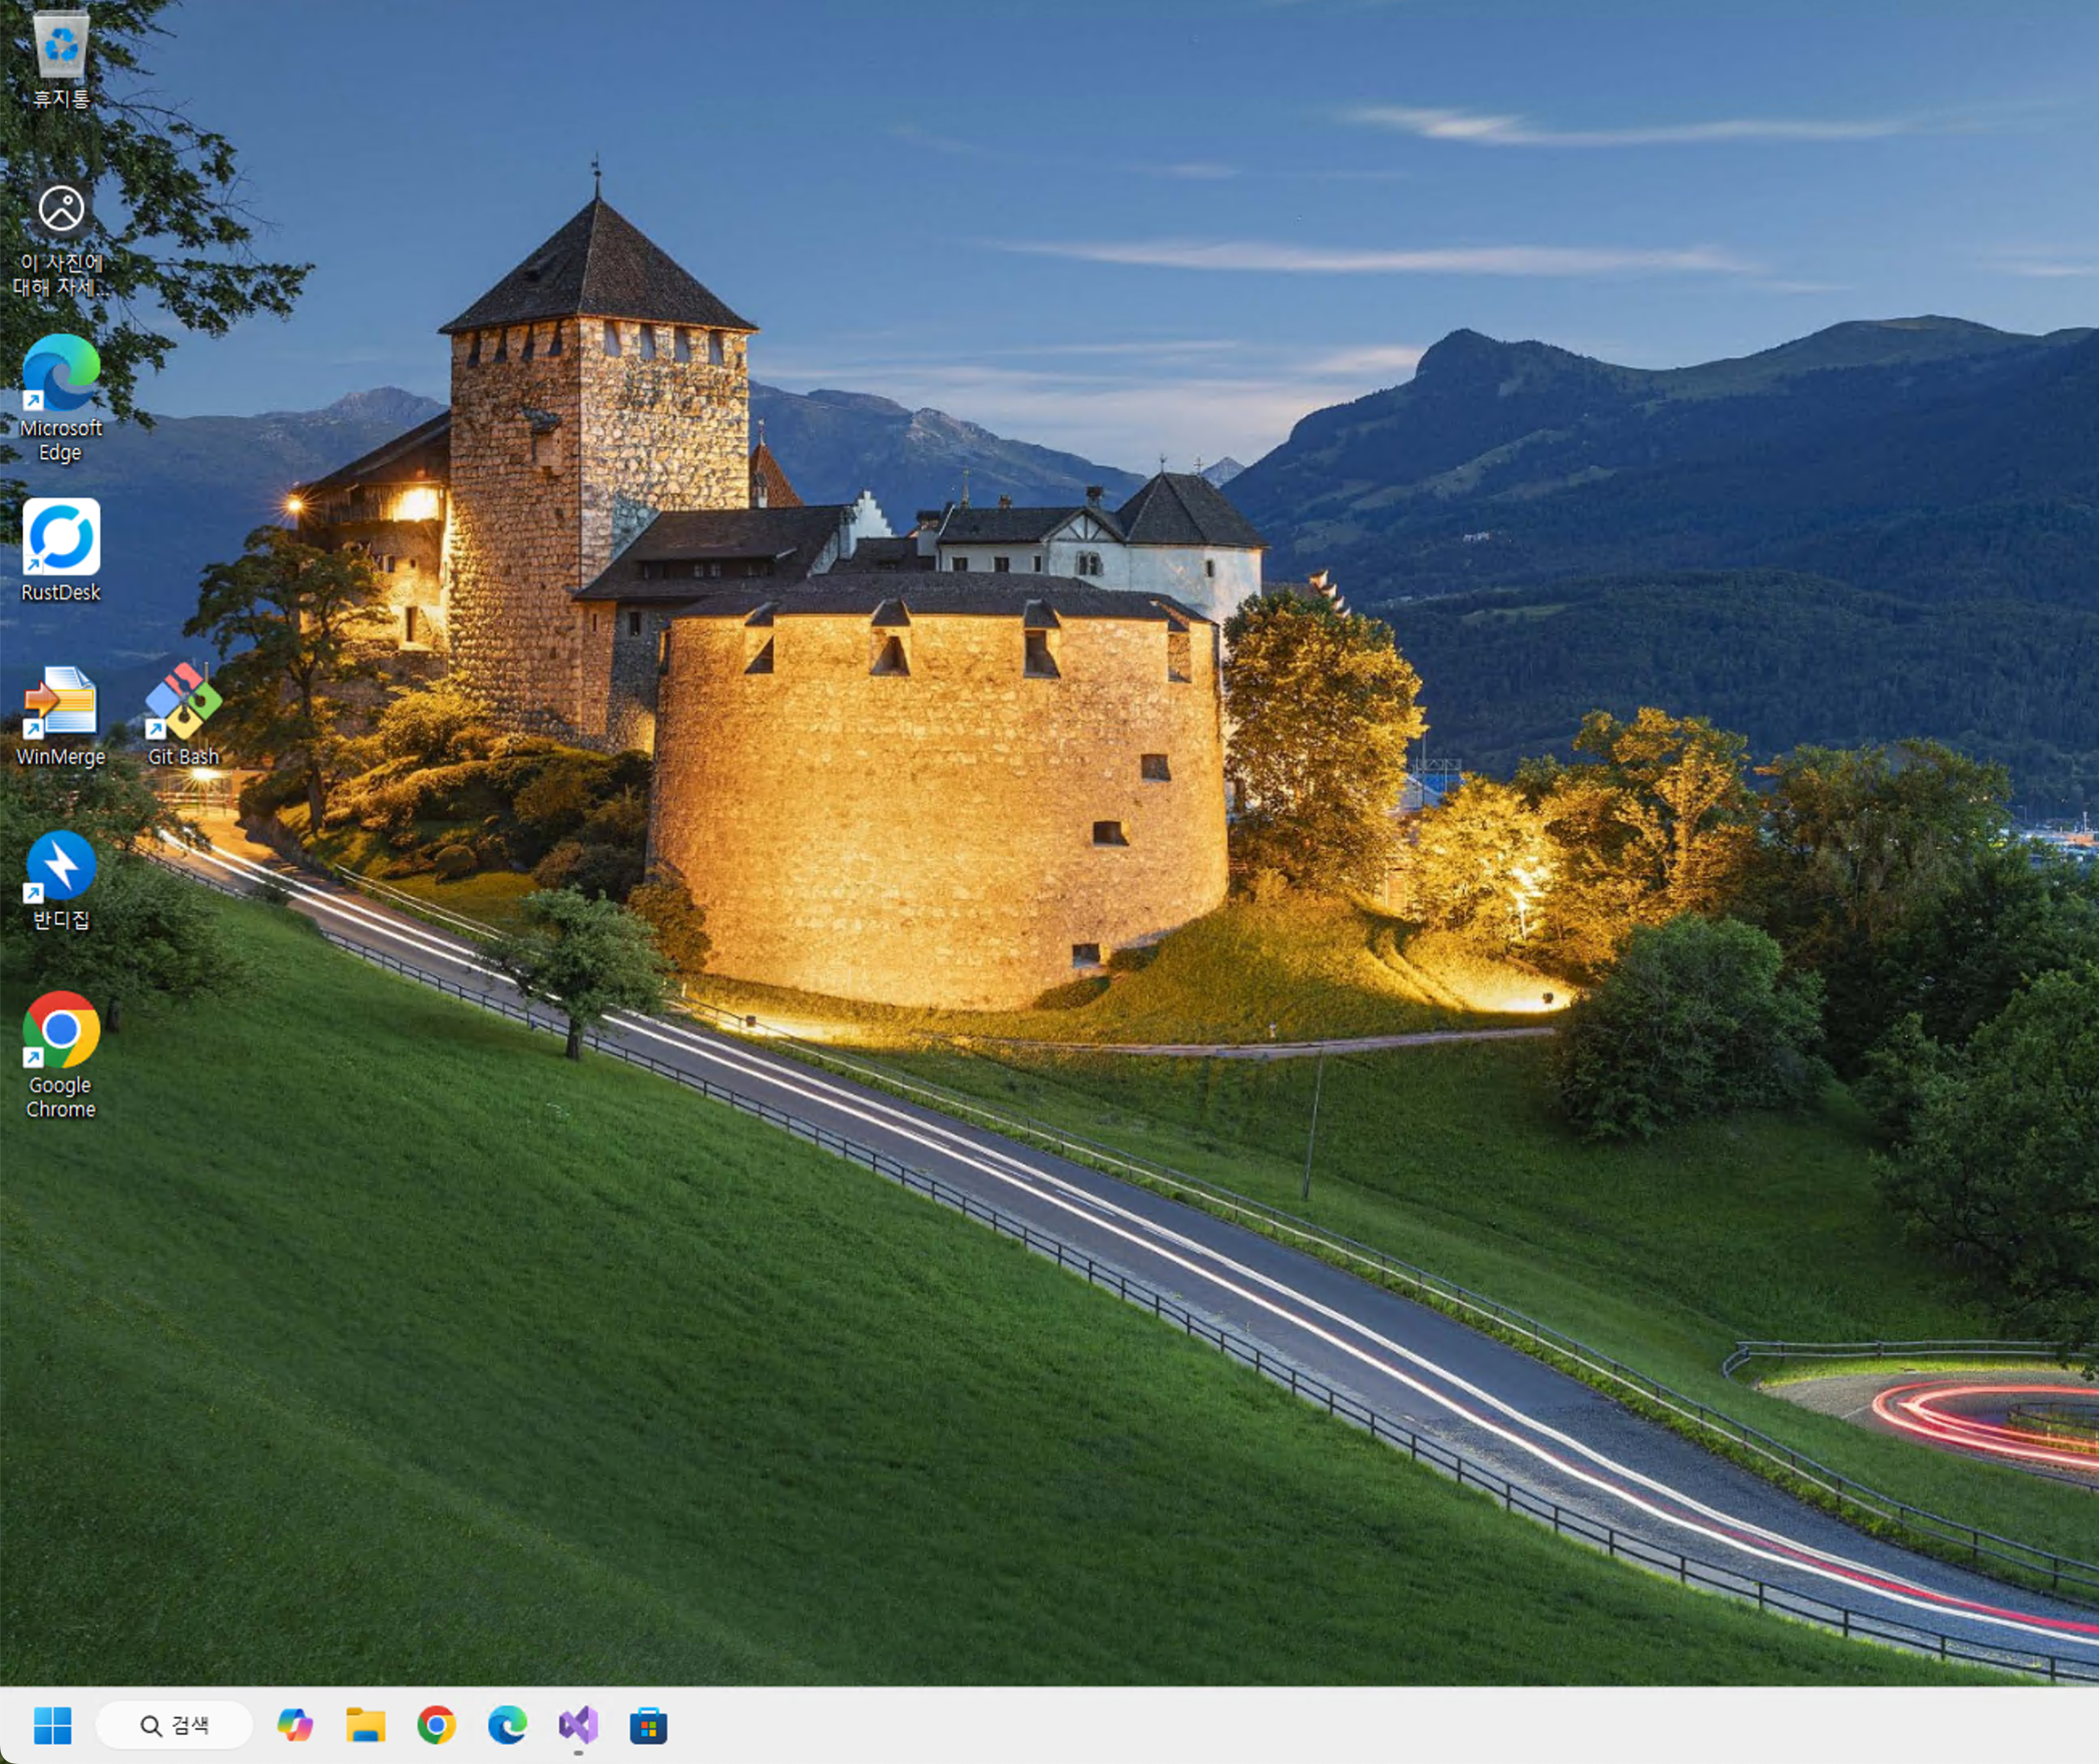Click the 'WinMerge' text label

[x=61, y=757]
